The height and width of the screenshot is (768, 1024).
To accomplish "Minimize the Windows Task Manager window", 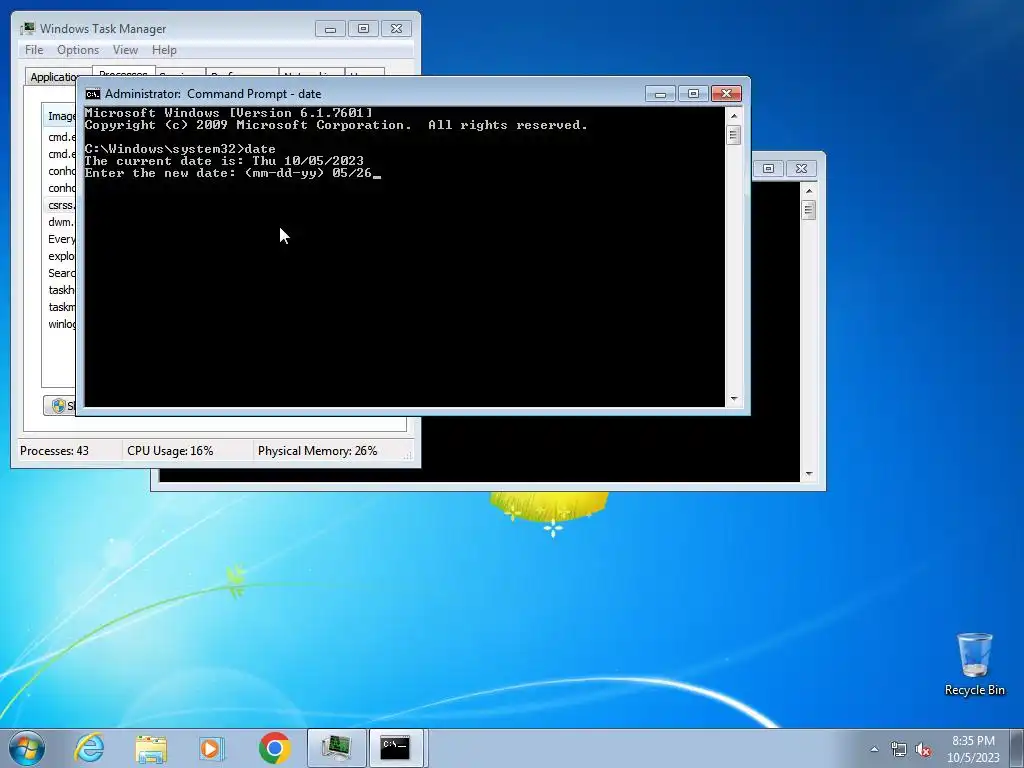I will (x=330, y=29).
